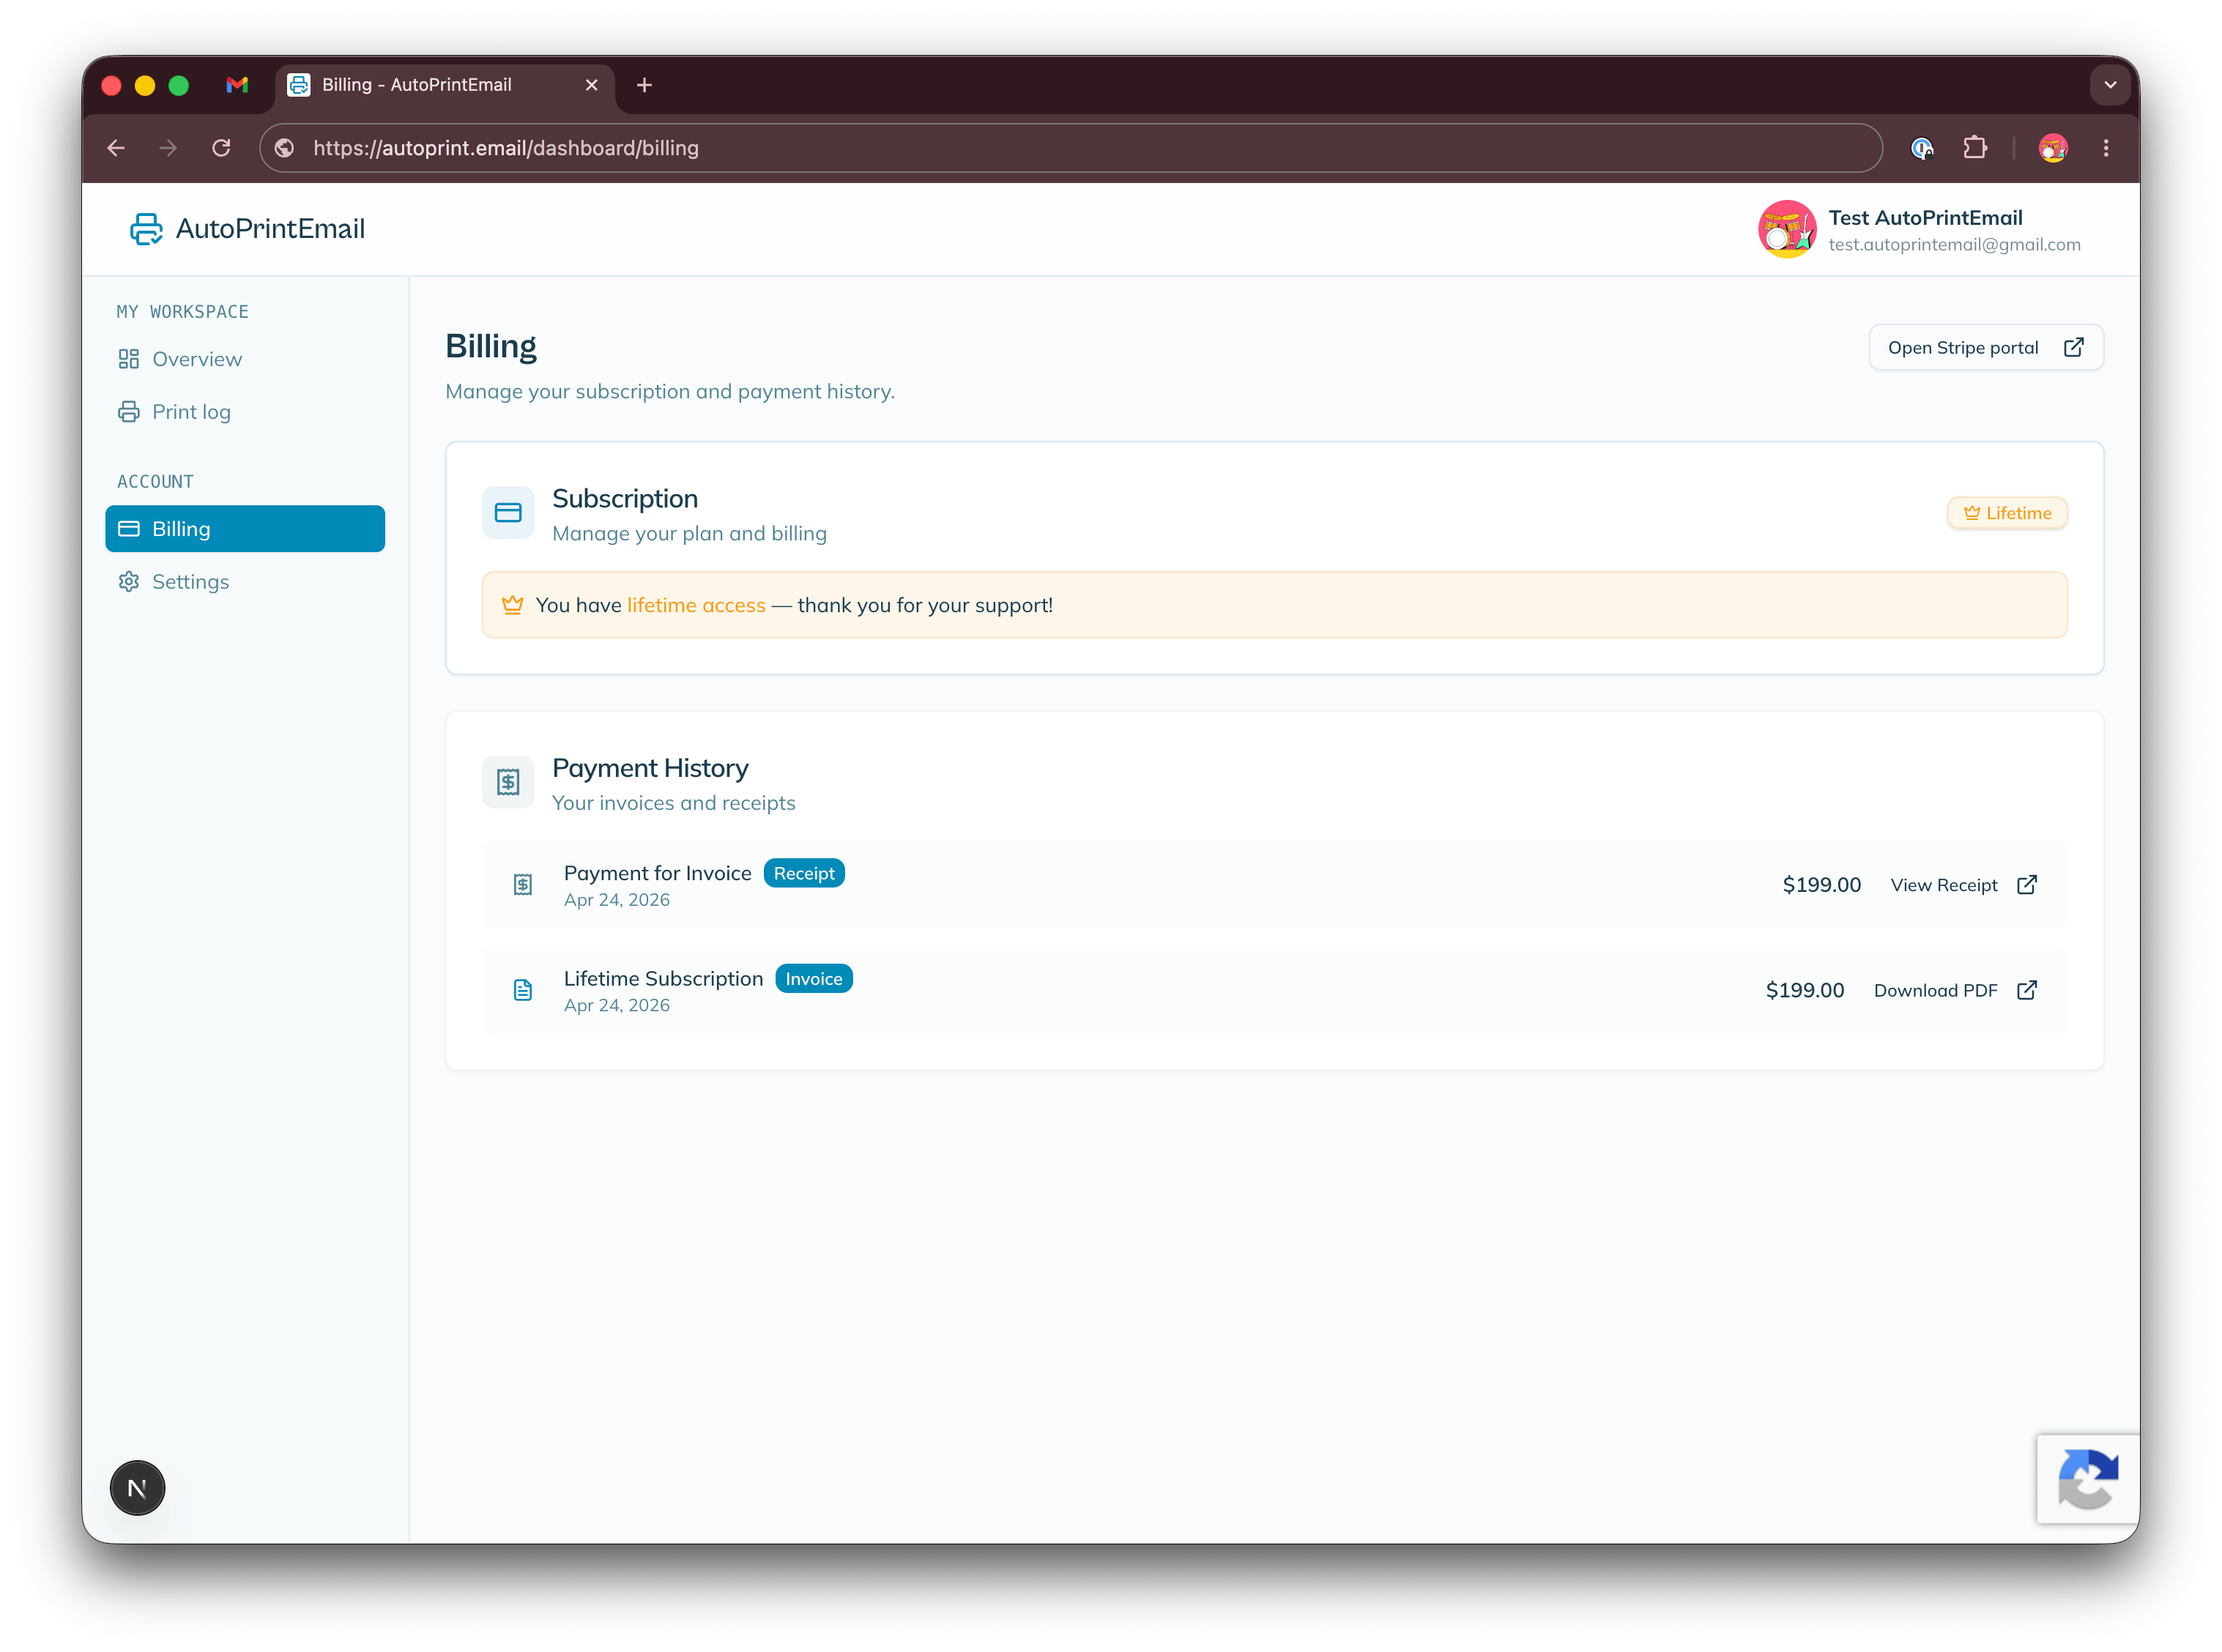
Task: Go to Overview in sidebar
Action: (245, 359)
